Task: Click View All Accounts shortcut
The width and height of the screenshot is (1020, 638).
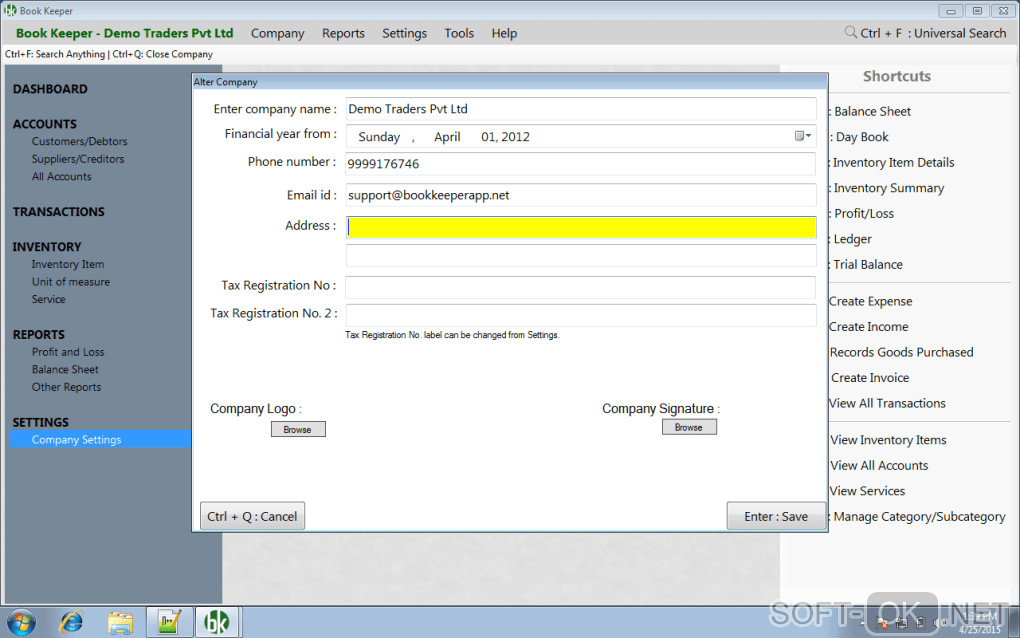Action: 879,465
